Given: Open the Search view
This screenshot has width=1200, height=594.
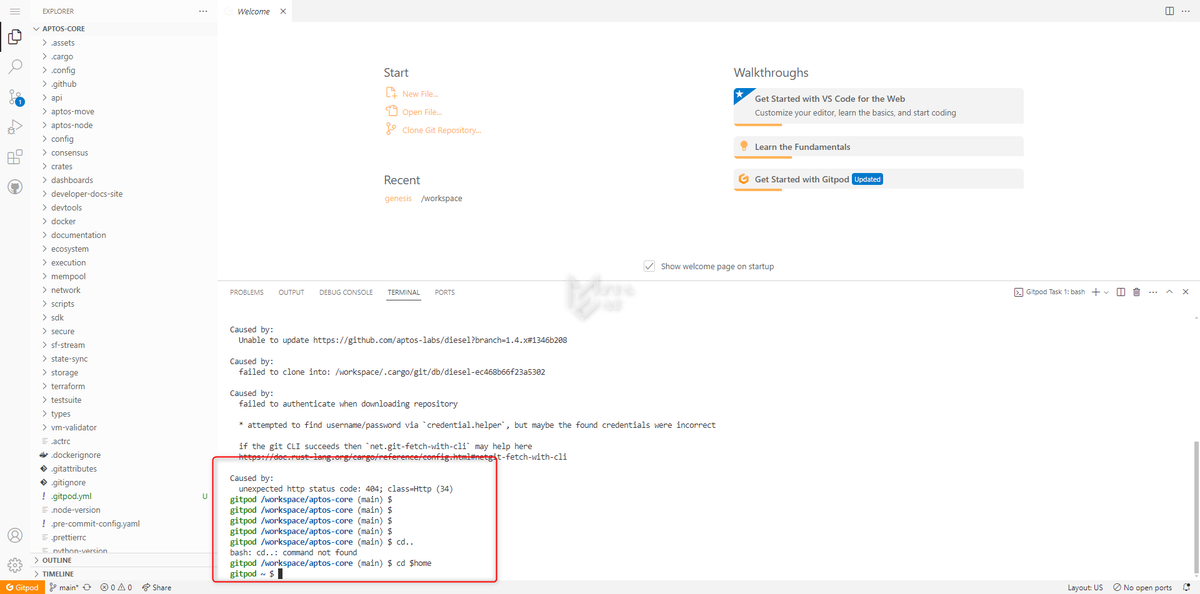Looking at the screenshot, I should (15, 67).
